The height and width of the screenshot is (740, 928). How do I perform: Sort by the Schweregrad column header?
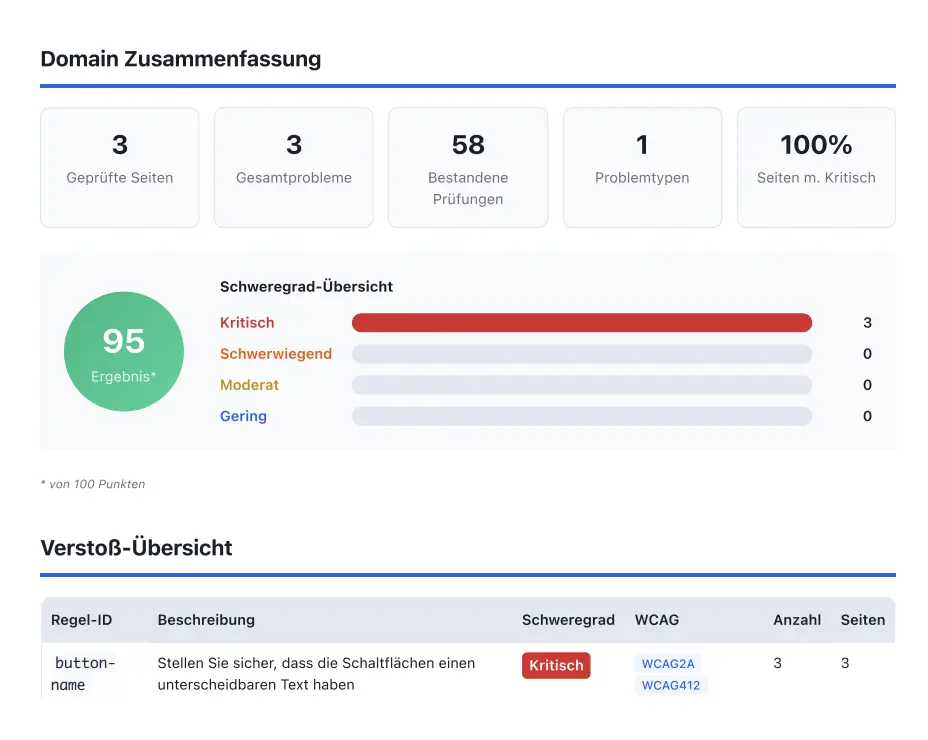pyautogui.click(x=568, y=620)
